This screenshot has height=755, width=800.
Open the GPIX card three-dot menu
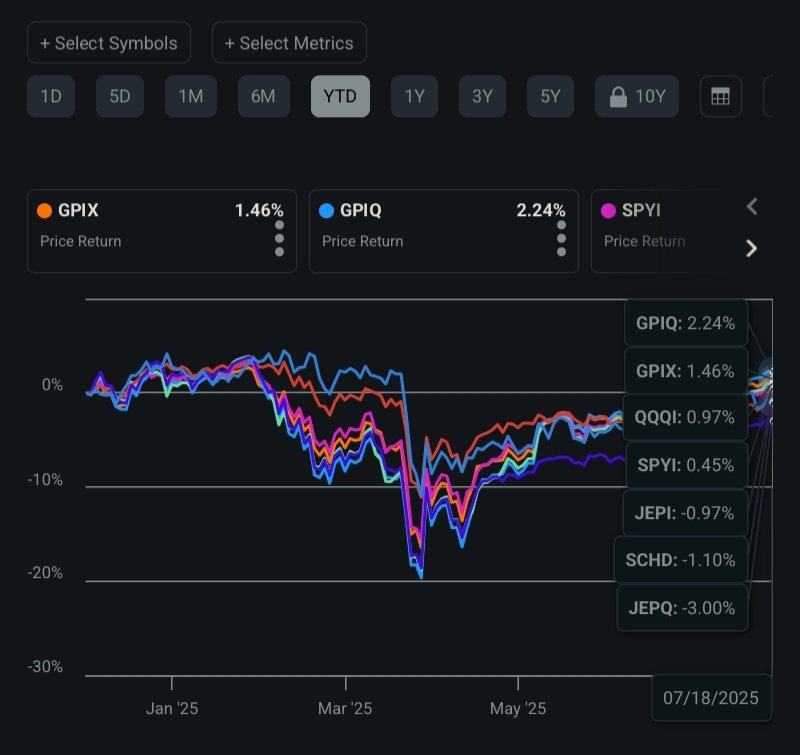[279, 238]
